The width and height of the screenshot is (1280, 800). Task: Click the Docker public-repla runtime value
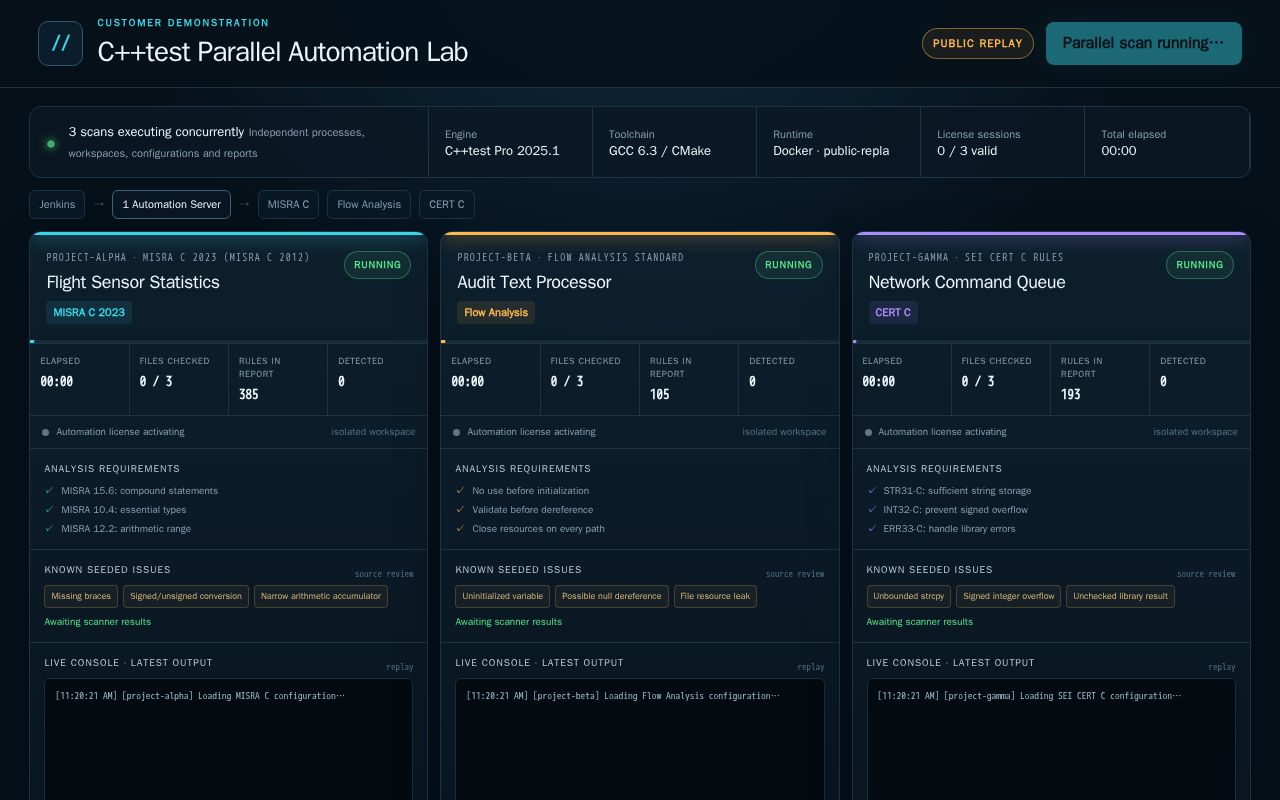pos(831,151)
